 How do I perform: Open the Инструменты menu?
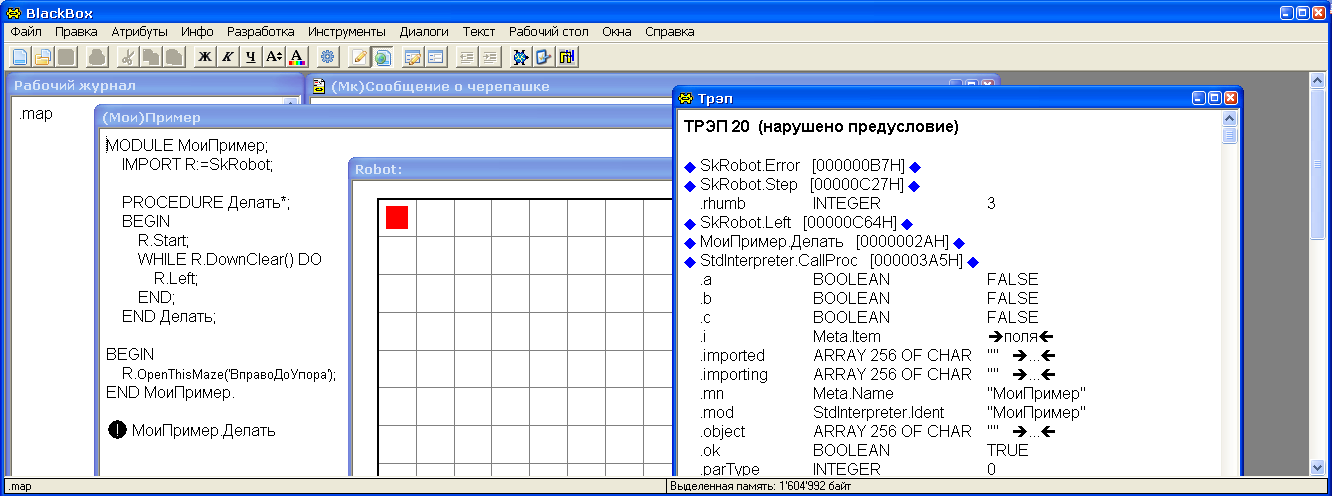pos(346,32)
